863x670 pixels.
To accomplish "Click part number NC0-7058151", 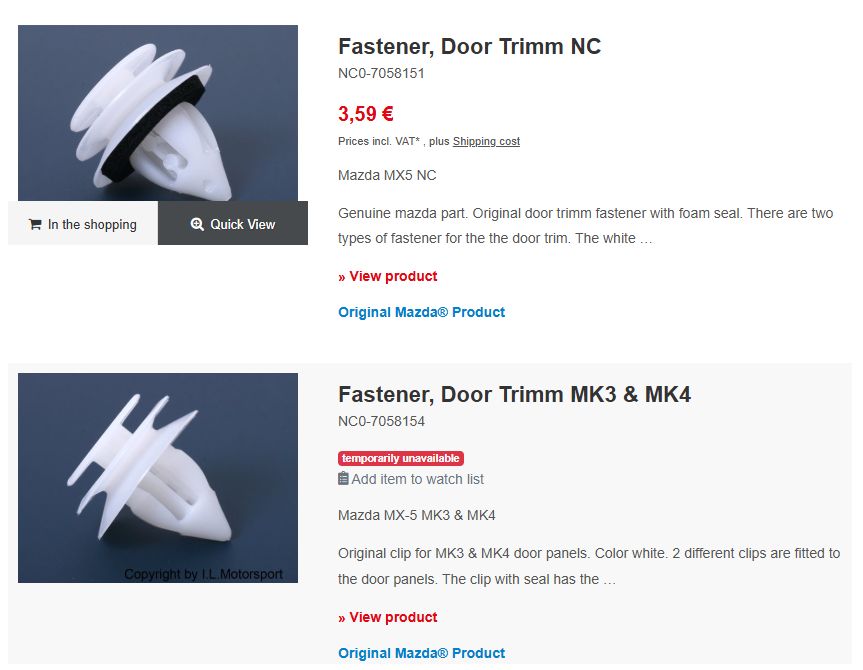I will point(381,73).
